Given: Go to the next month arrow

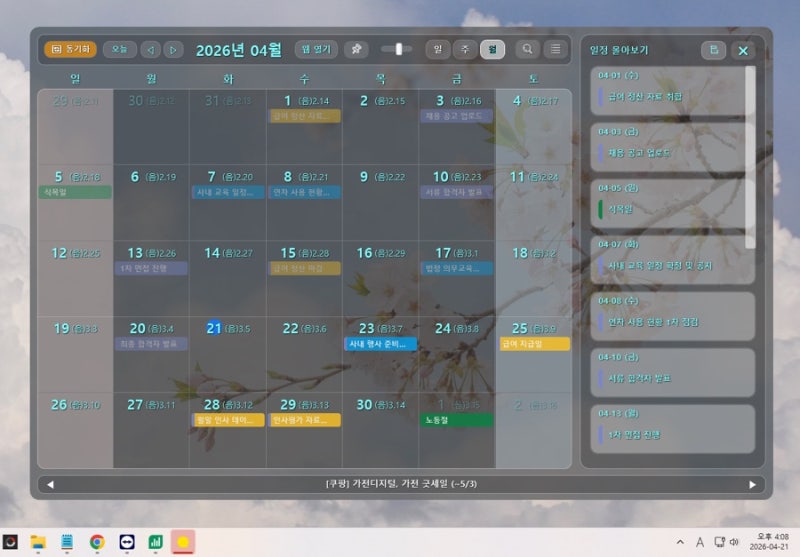Looking at the screenshot, I should click(173, 50).
